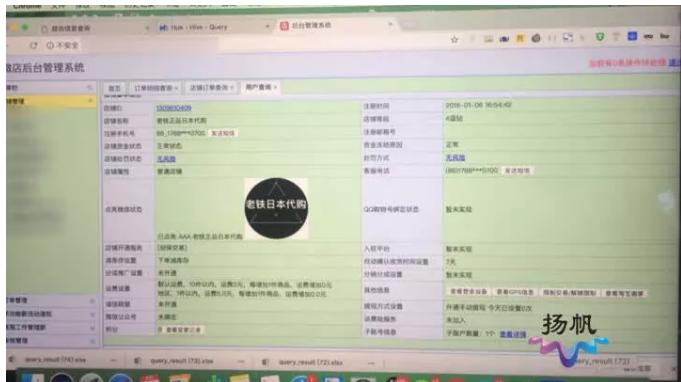Click the registration time 2016-01-06 value
Viewport: 681px width, 382px height.
(478, 105)
